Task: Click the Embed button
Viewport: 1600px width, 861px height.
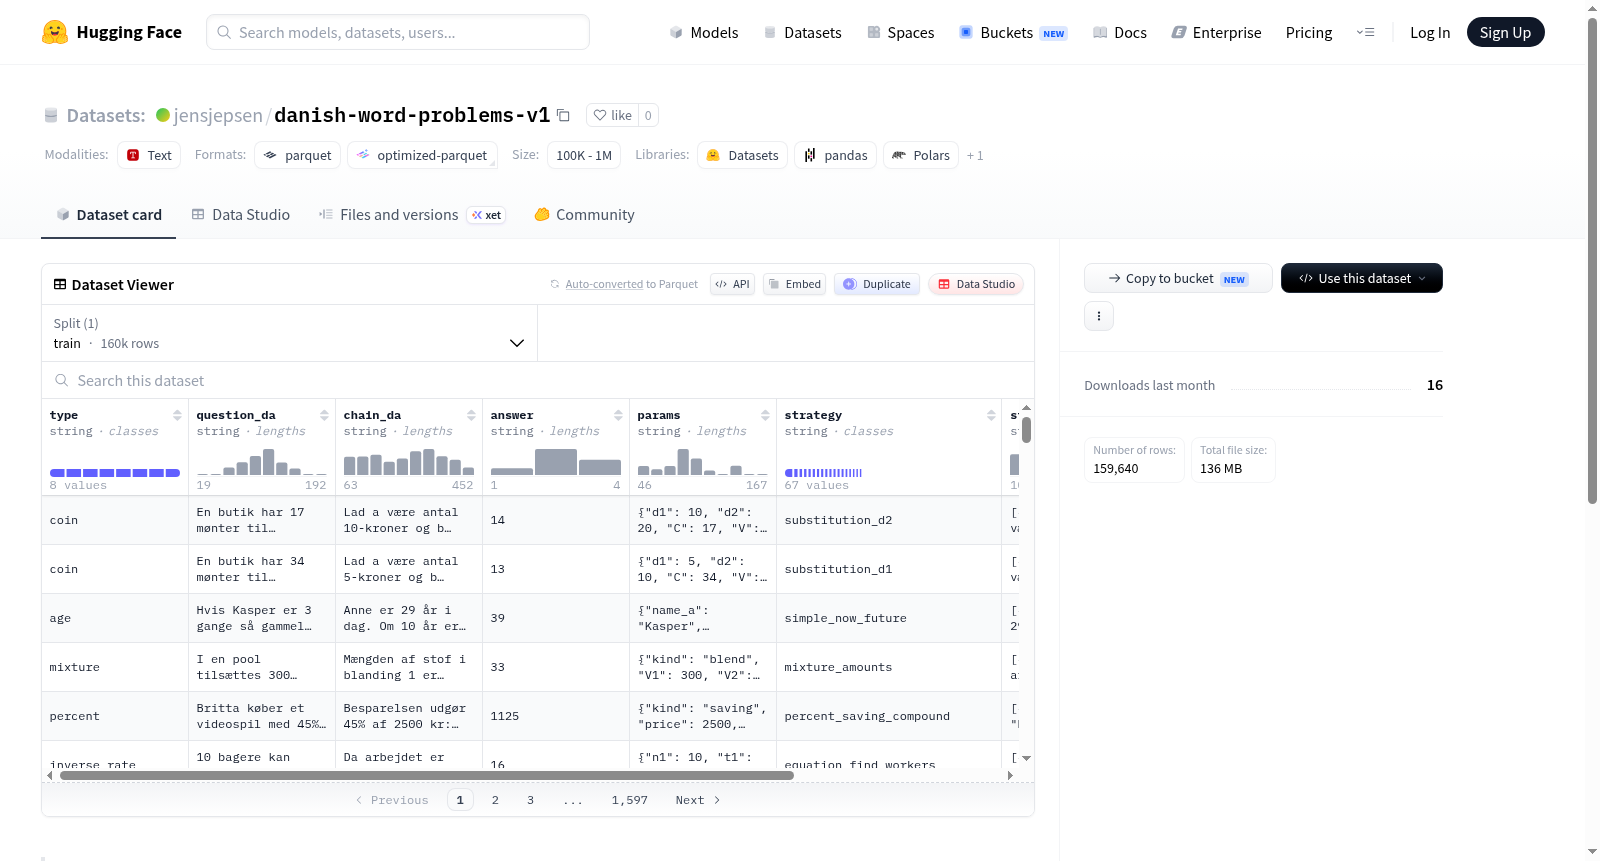Action: click(794, 284)
